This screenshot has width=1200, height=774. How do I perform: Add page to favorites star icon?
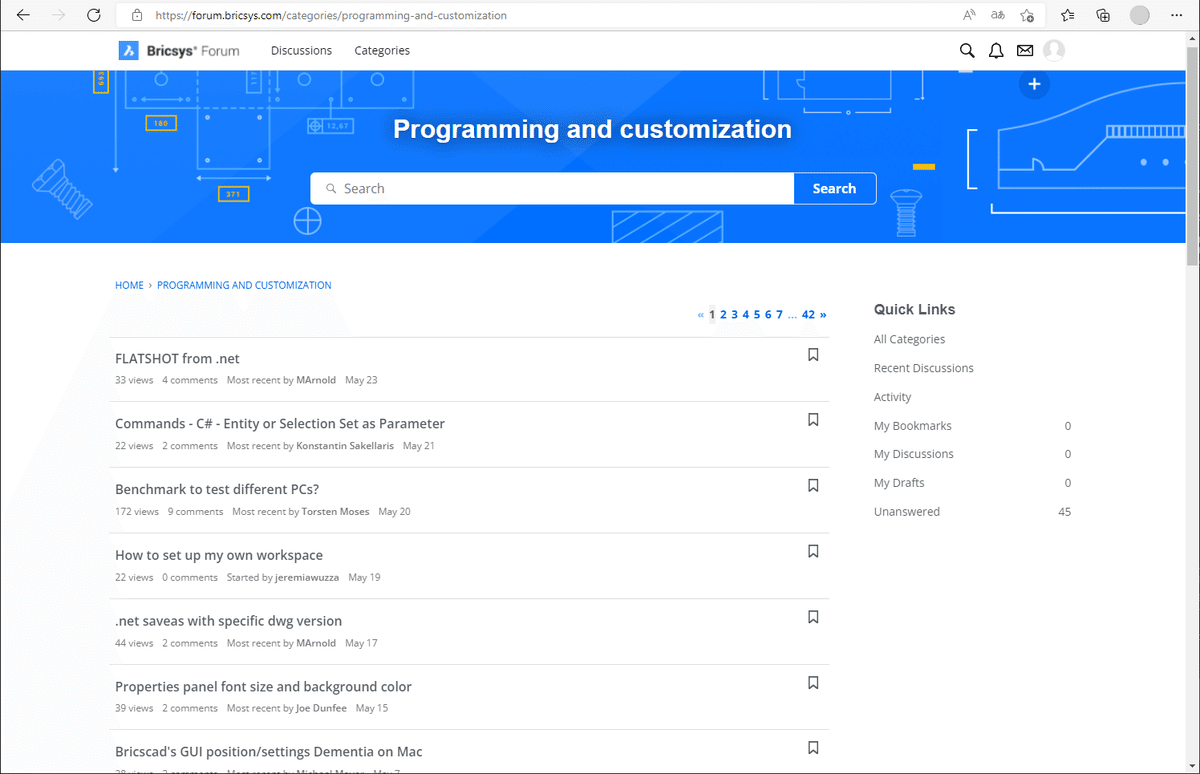tap(1027, 15)
